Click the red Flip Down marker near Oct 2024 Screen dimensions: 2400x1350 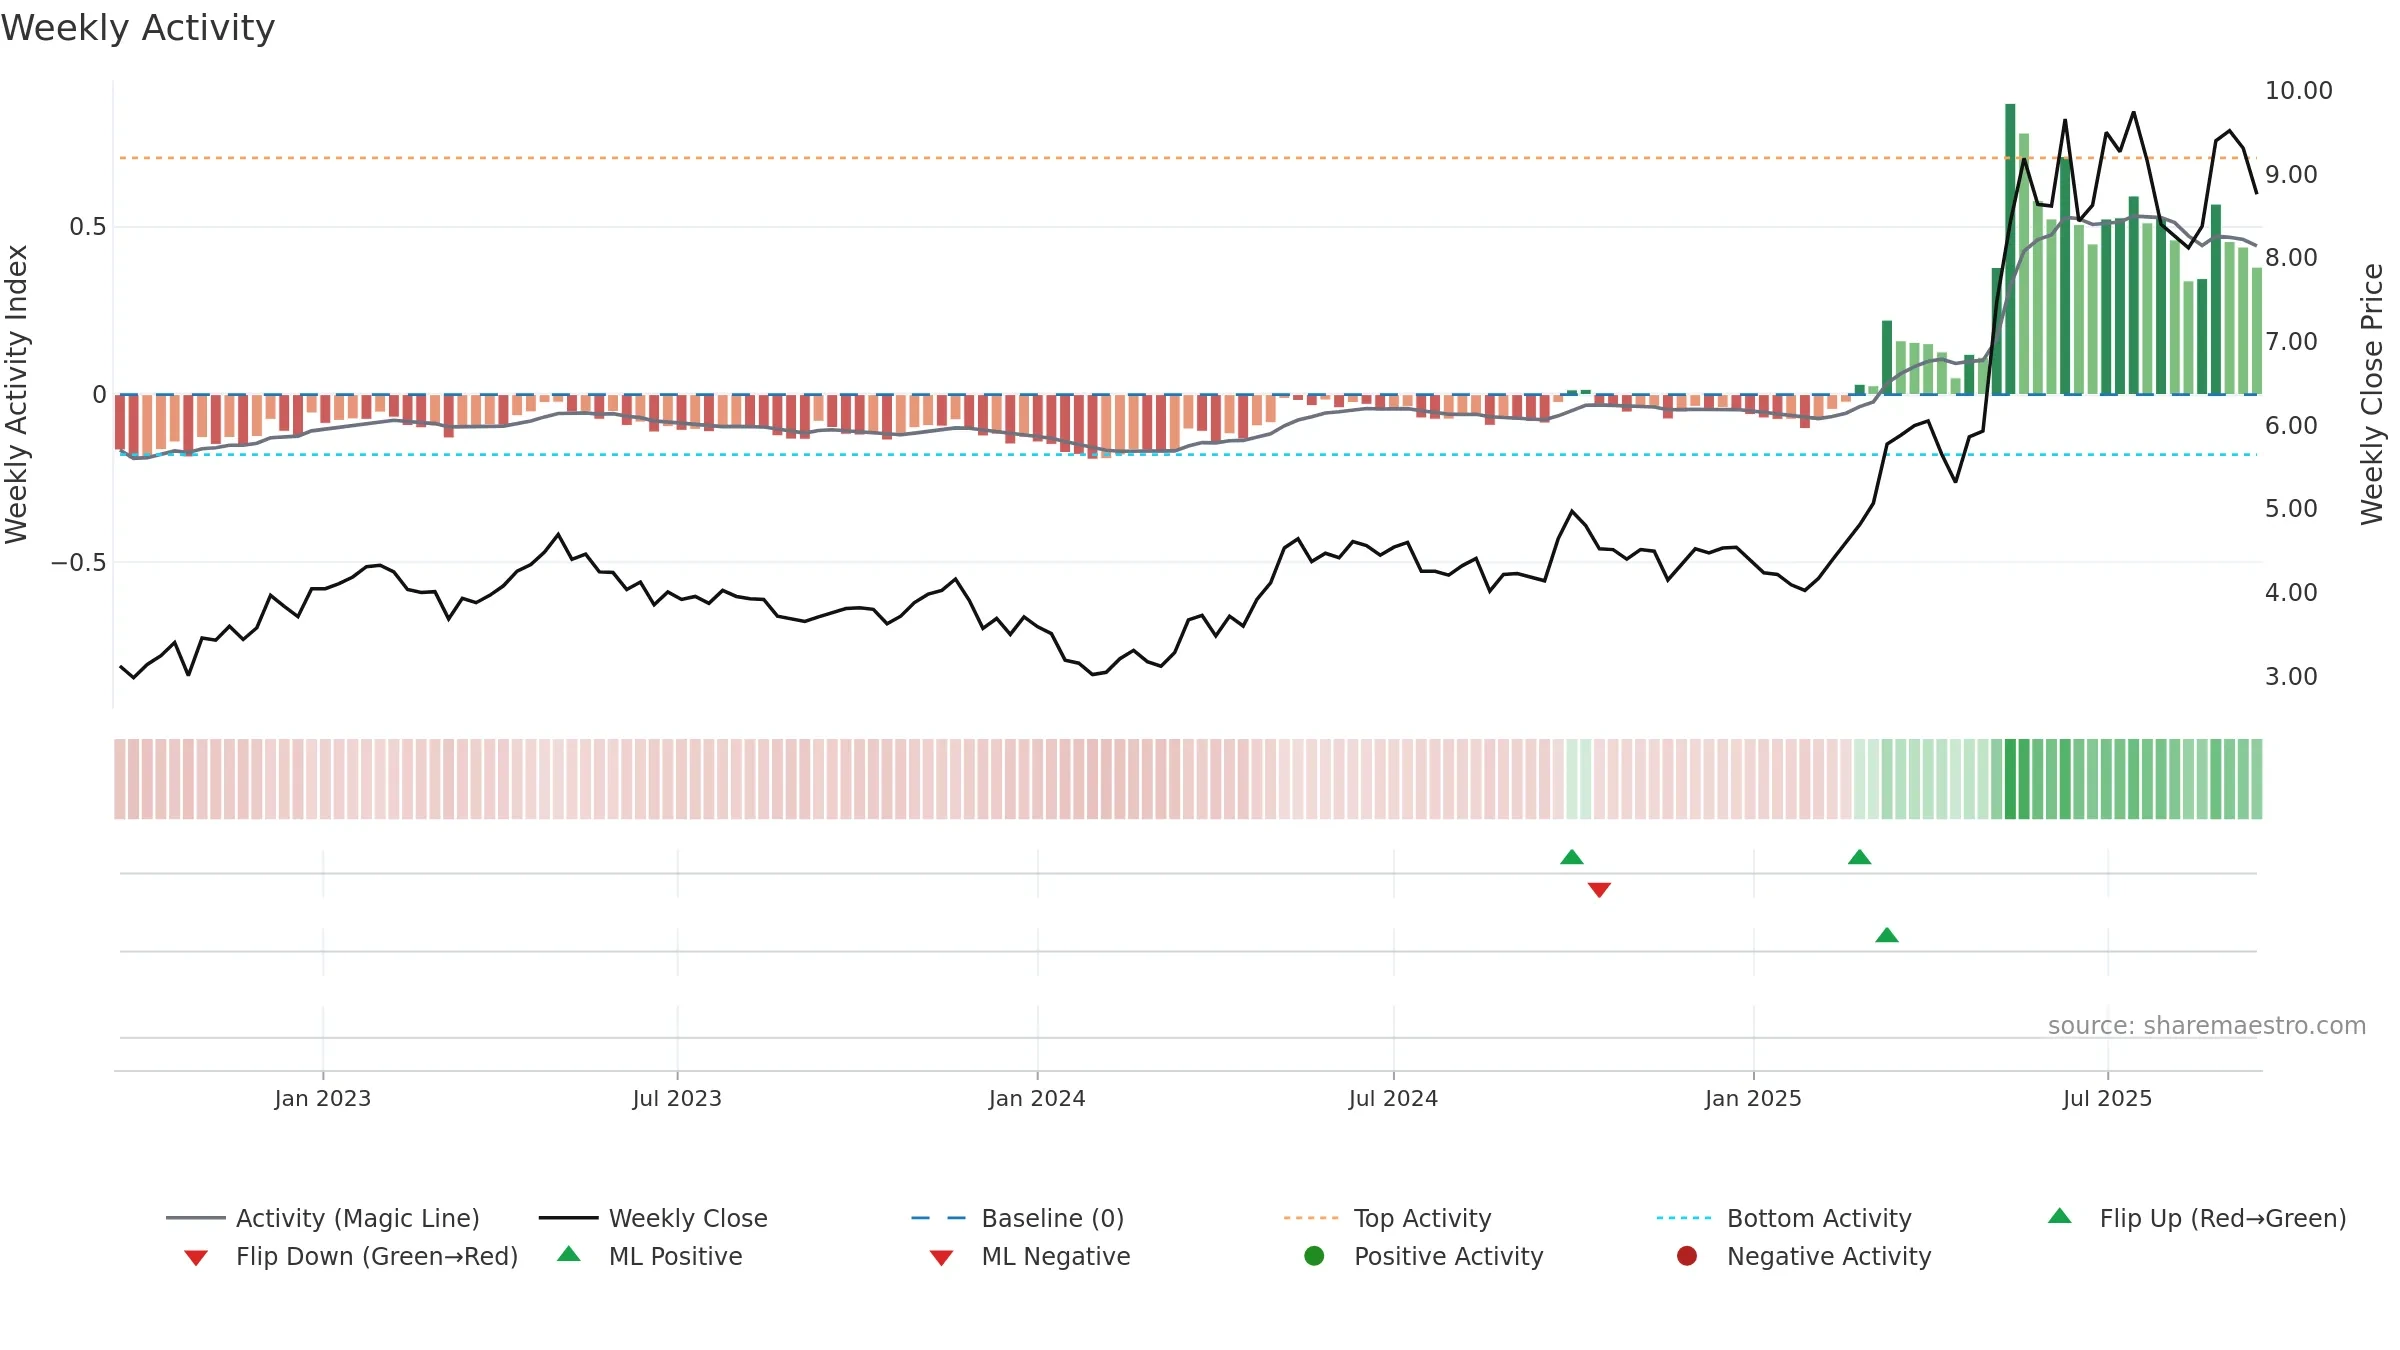click(x=1599, y=890)
